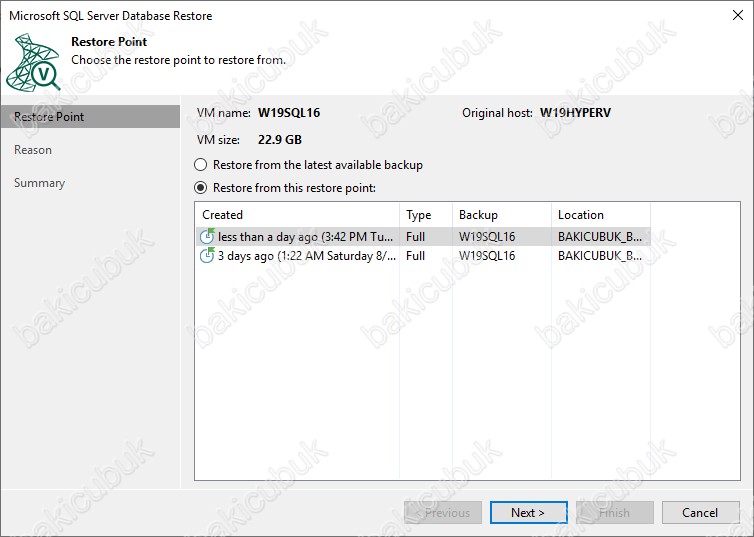Click the VM size value 22.9 GB

tap(280, 140)
